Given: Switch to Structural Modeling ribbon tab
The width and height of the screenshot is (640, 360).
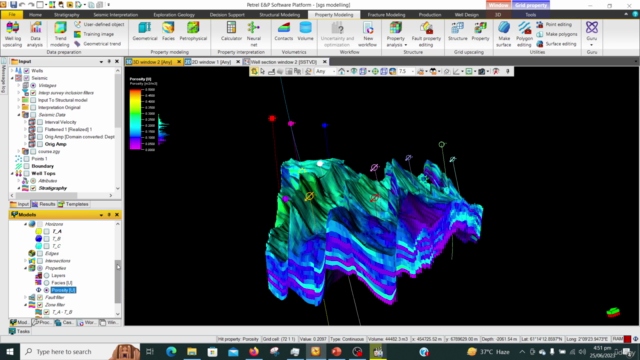Looking at the screenshot, I should click(x=280, y=15).
